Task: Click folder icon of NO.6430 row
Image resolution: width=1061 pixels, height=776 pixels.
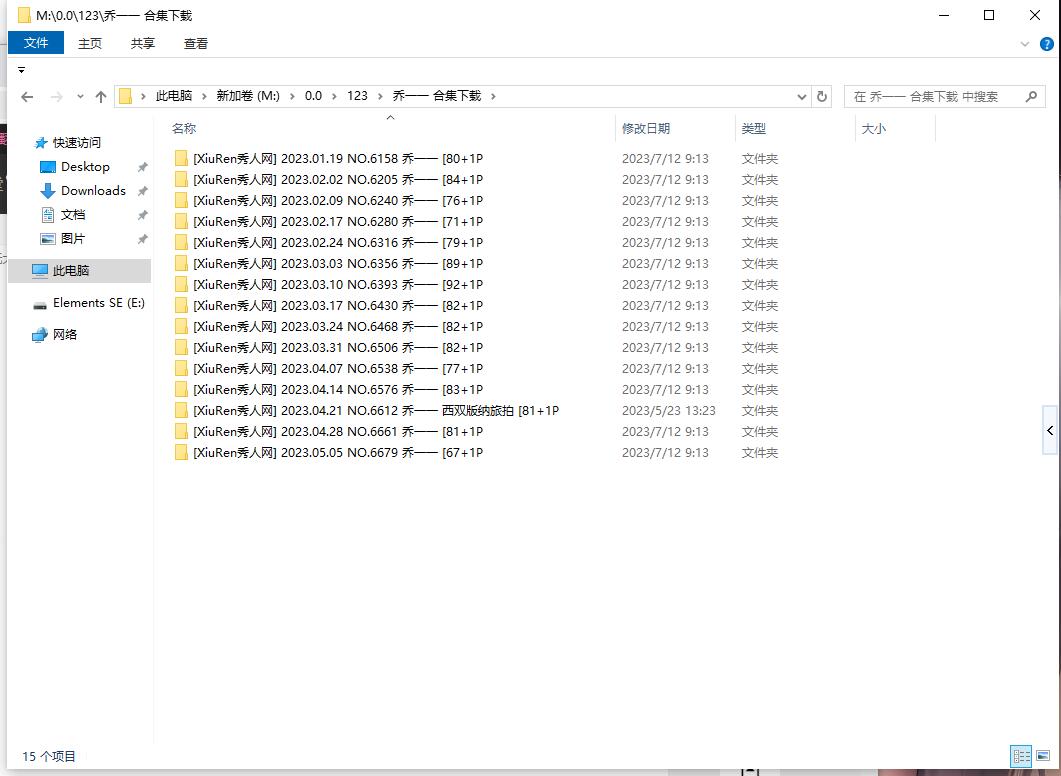Action: tap(181, 305)
